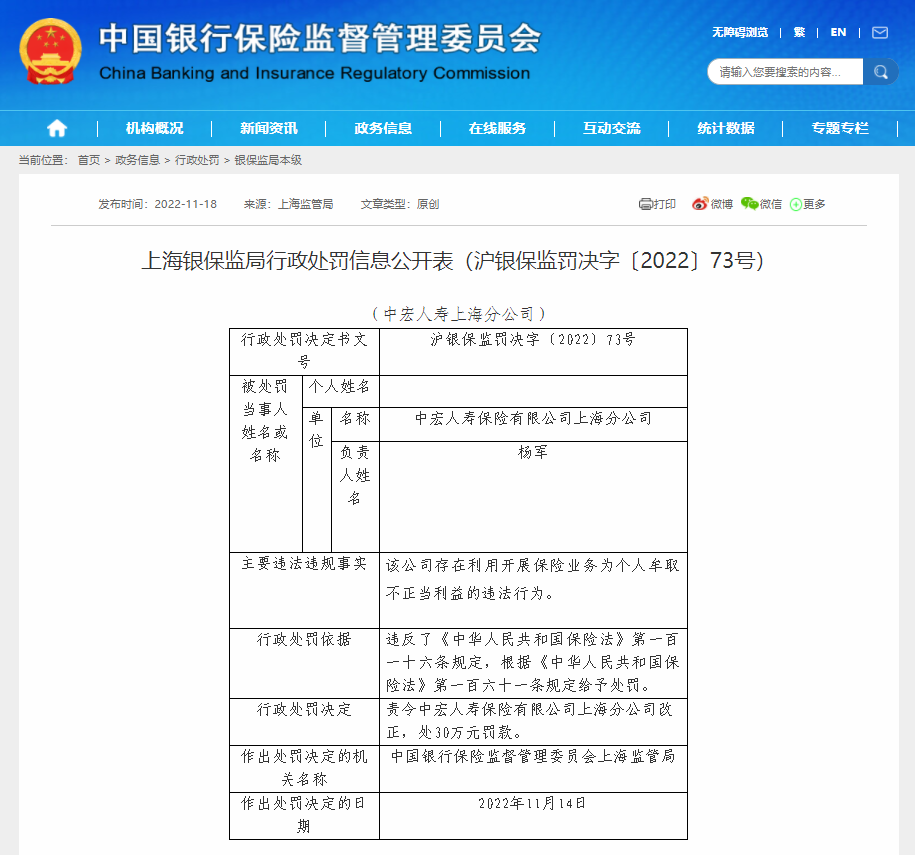Viewport: 915px width, 855px height.
Task: Click the home icon in navigation bar
Action: 57,128
